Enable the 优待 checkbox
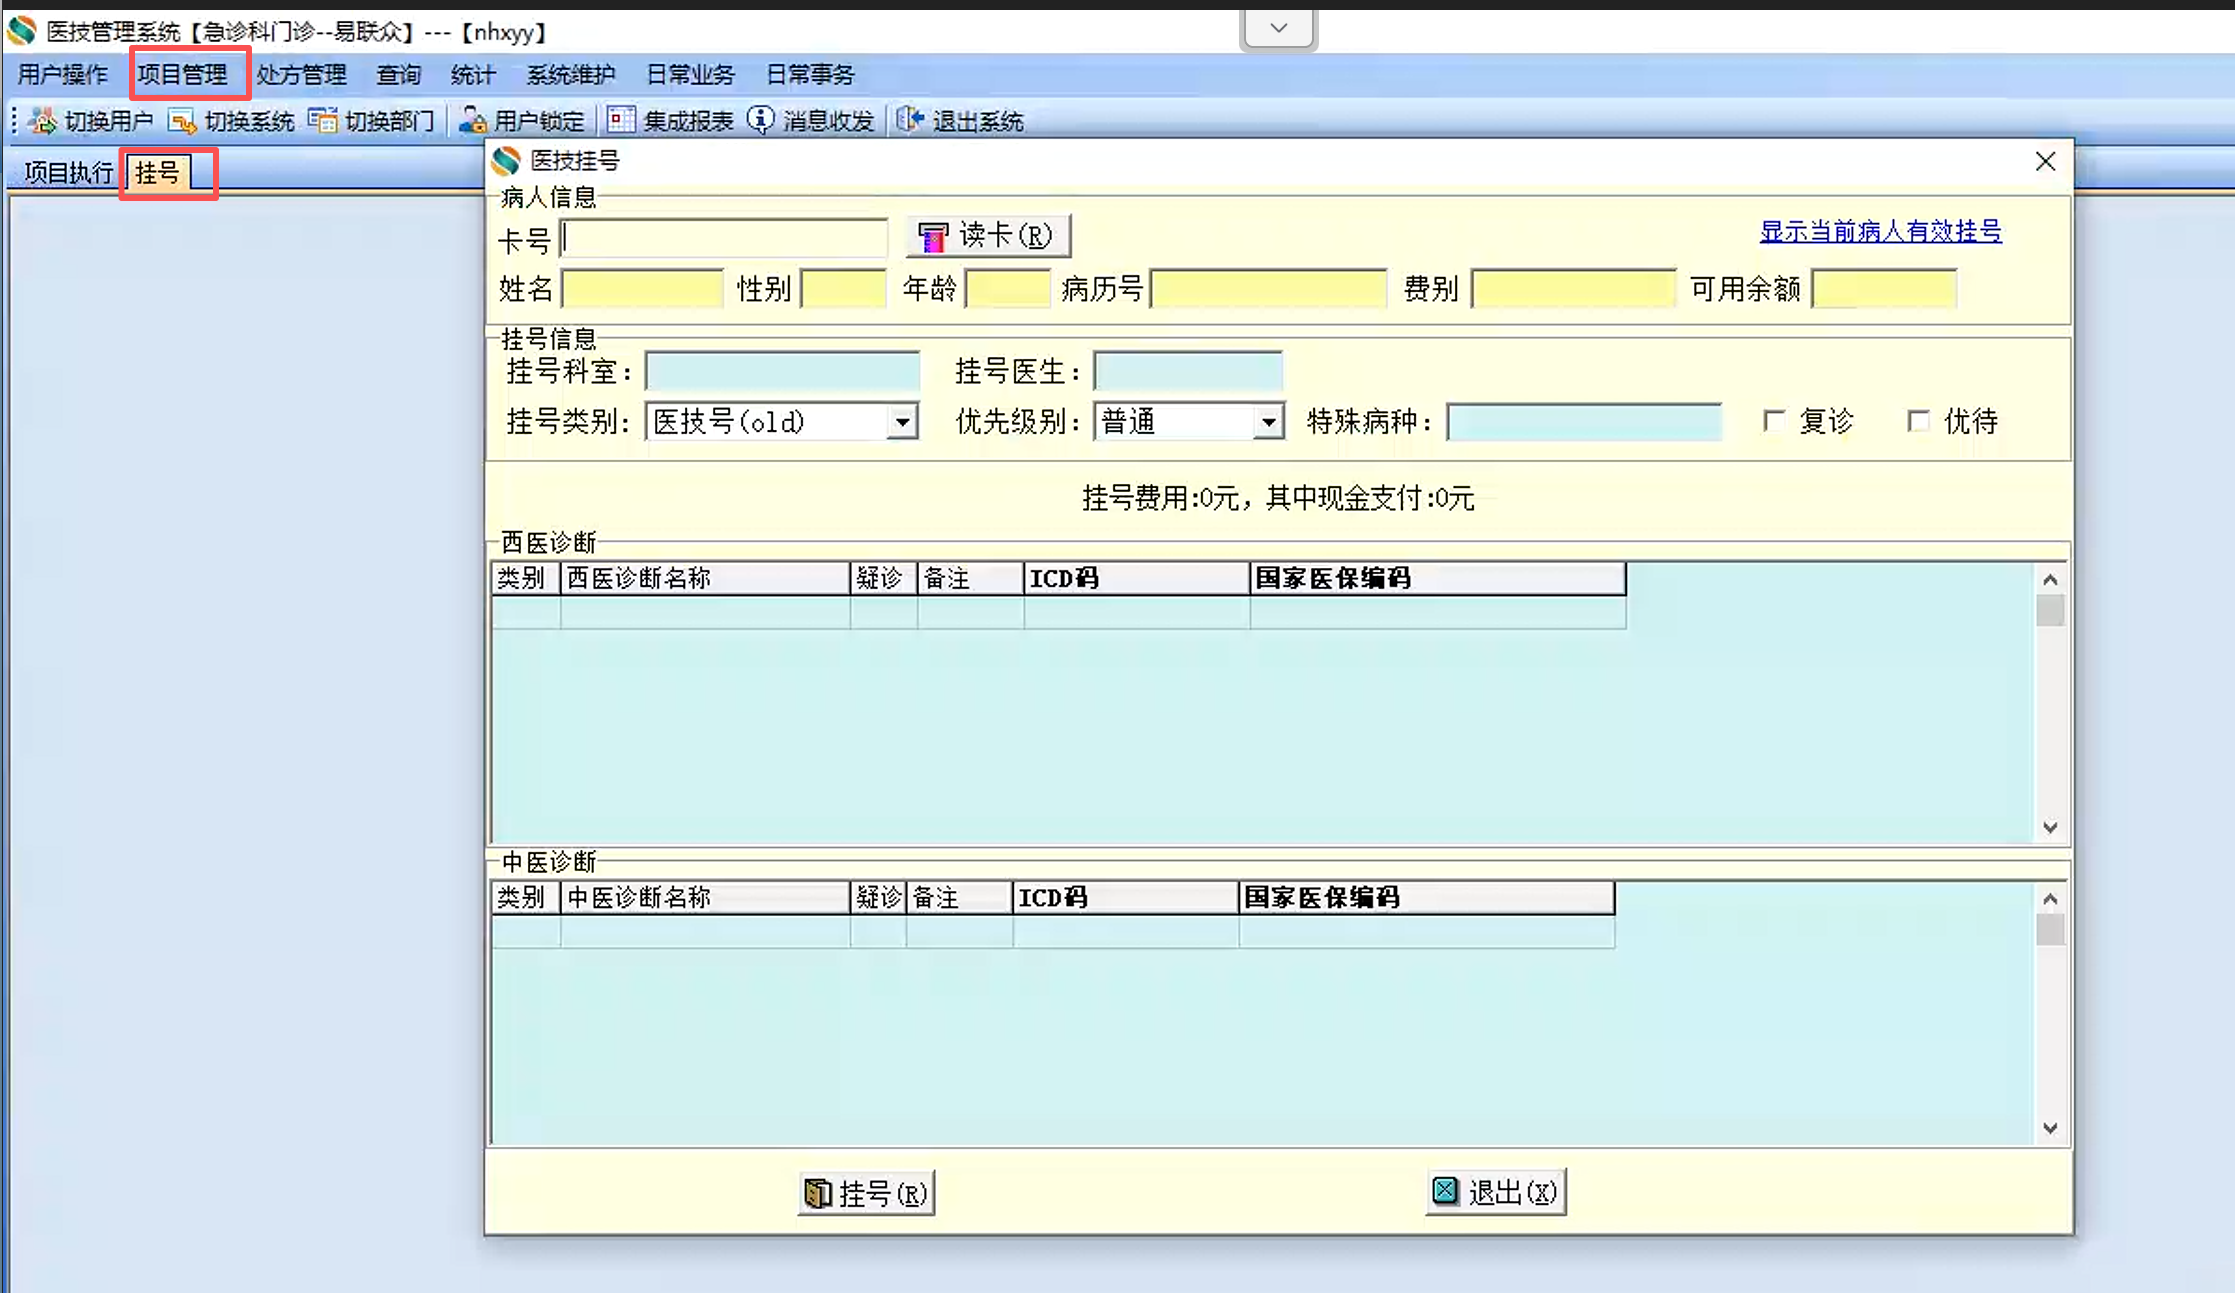The image size is (2235, 1293). (1917, 421)
